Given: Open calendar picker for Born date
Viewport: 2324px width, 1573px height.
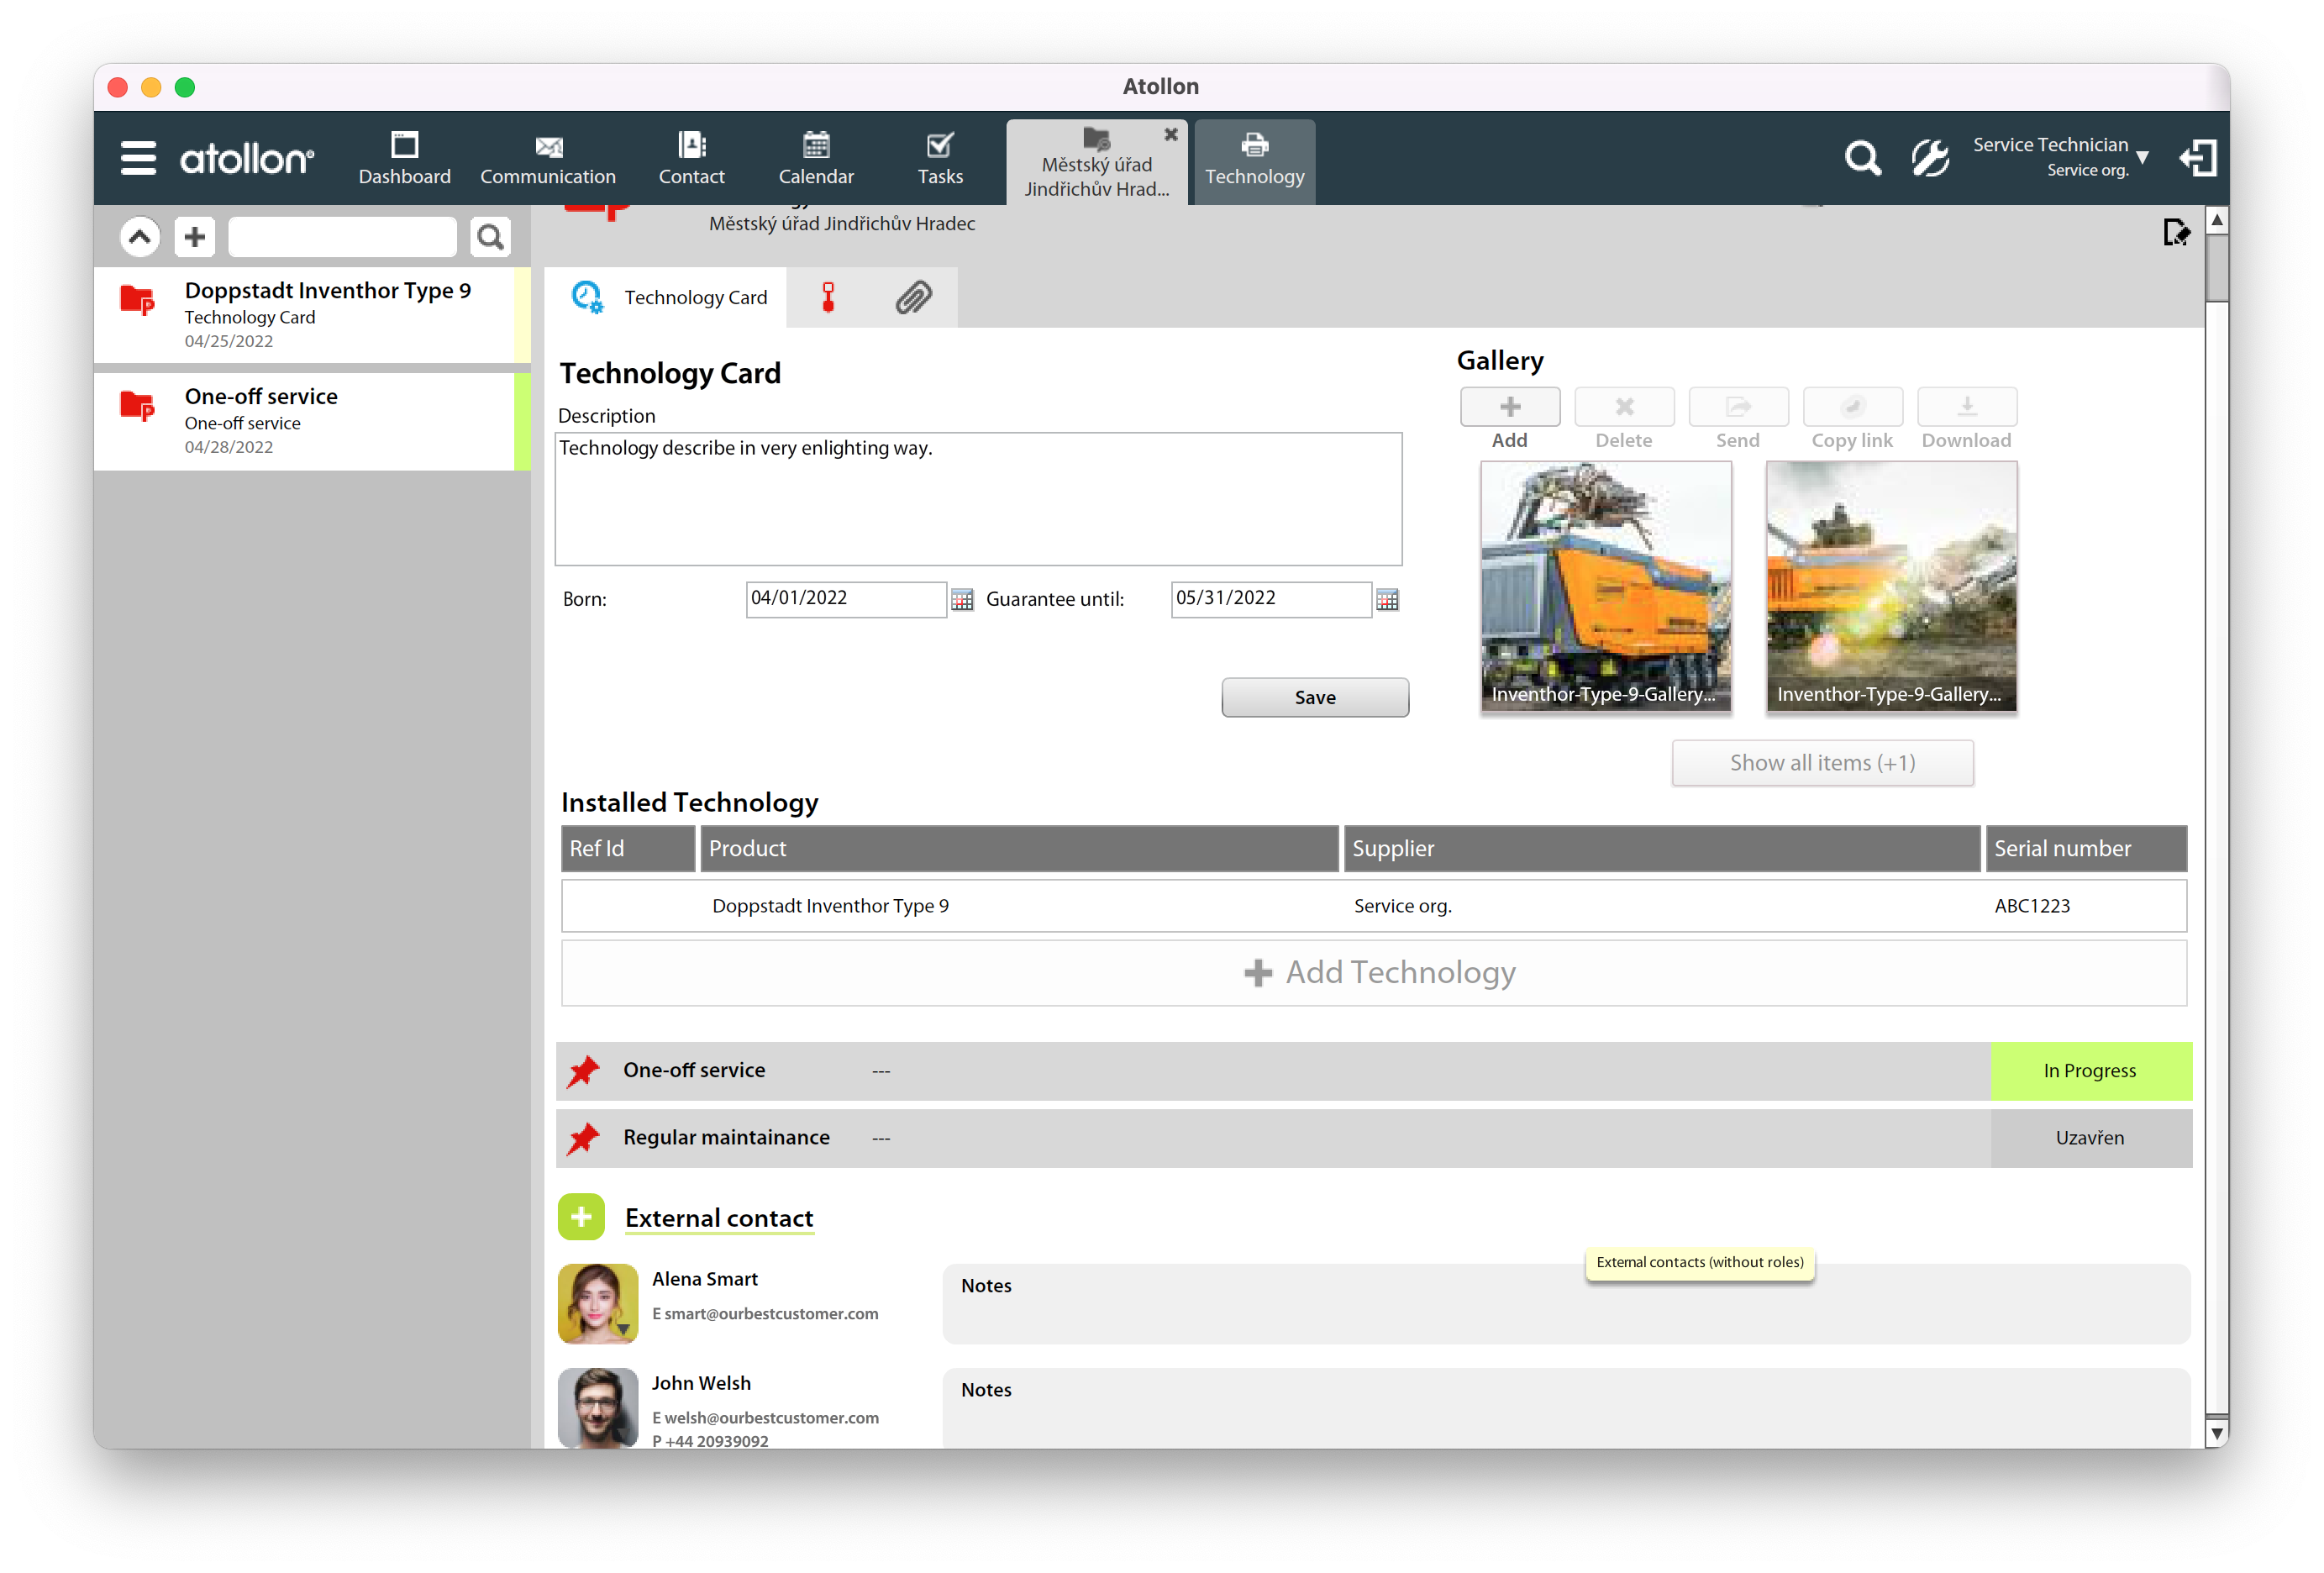Looking at the screenshot, I should [962, 600].
